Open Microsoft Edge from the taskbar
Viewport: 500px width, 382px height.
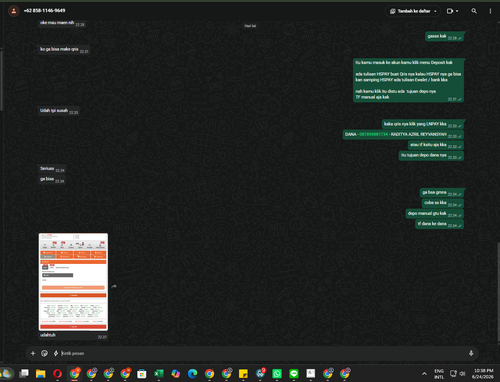point(192,373)
